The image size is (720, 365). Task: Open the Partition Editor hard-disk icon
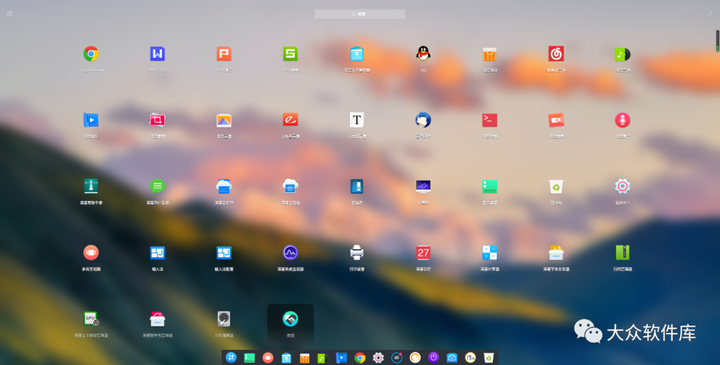tap(224, 319)
